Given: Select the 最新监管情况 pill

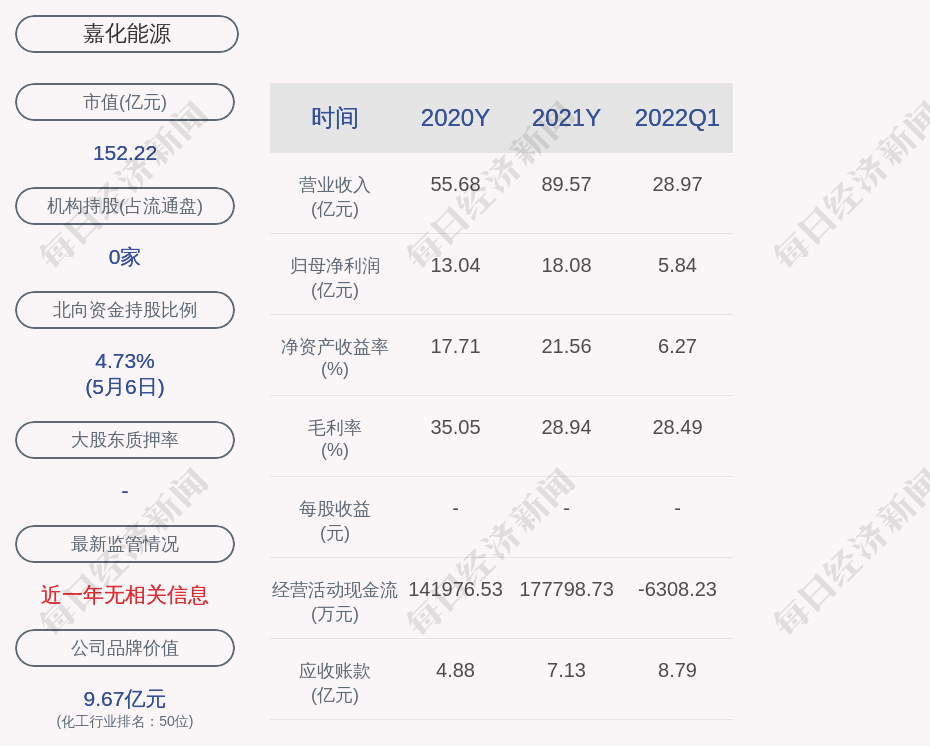Looking at the screenshot, I should click(x=125, y=544).
